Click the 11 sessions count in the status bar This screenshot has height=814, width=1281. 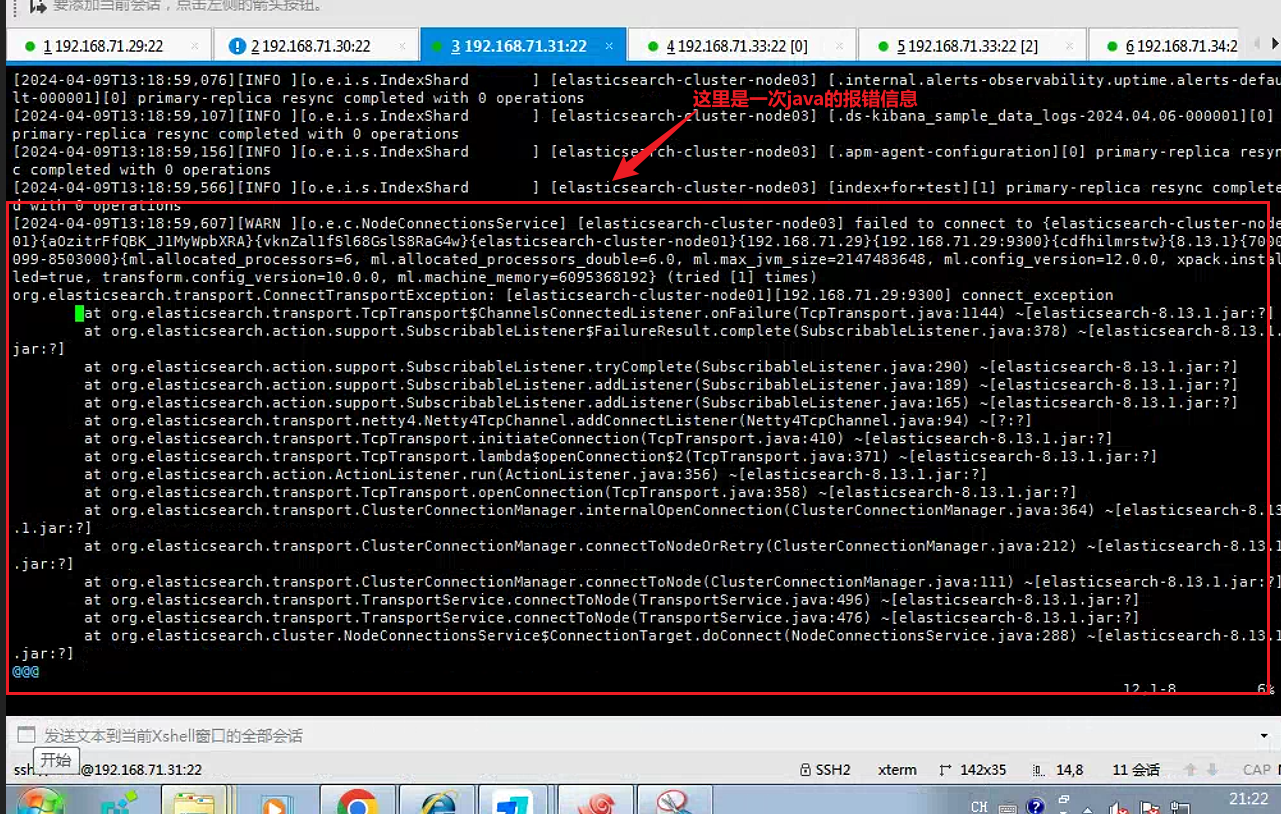(x=1136, y=769)
